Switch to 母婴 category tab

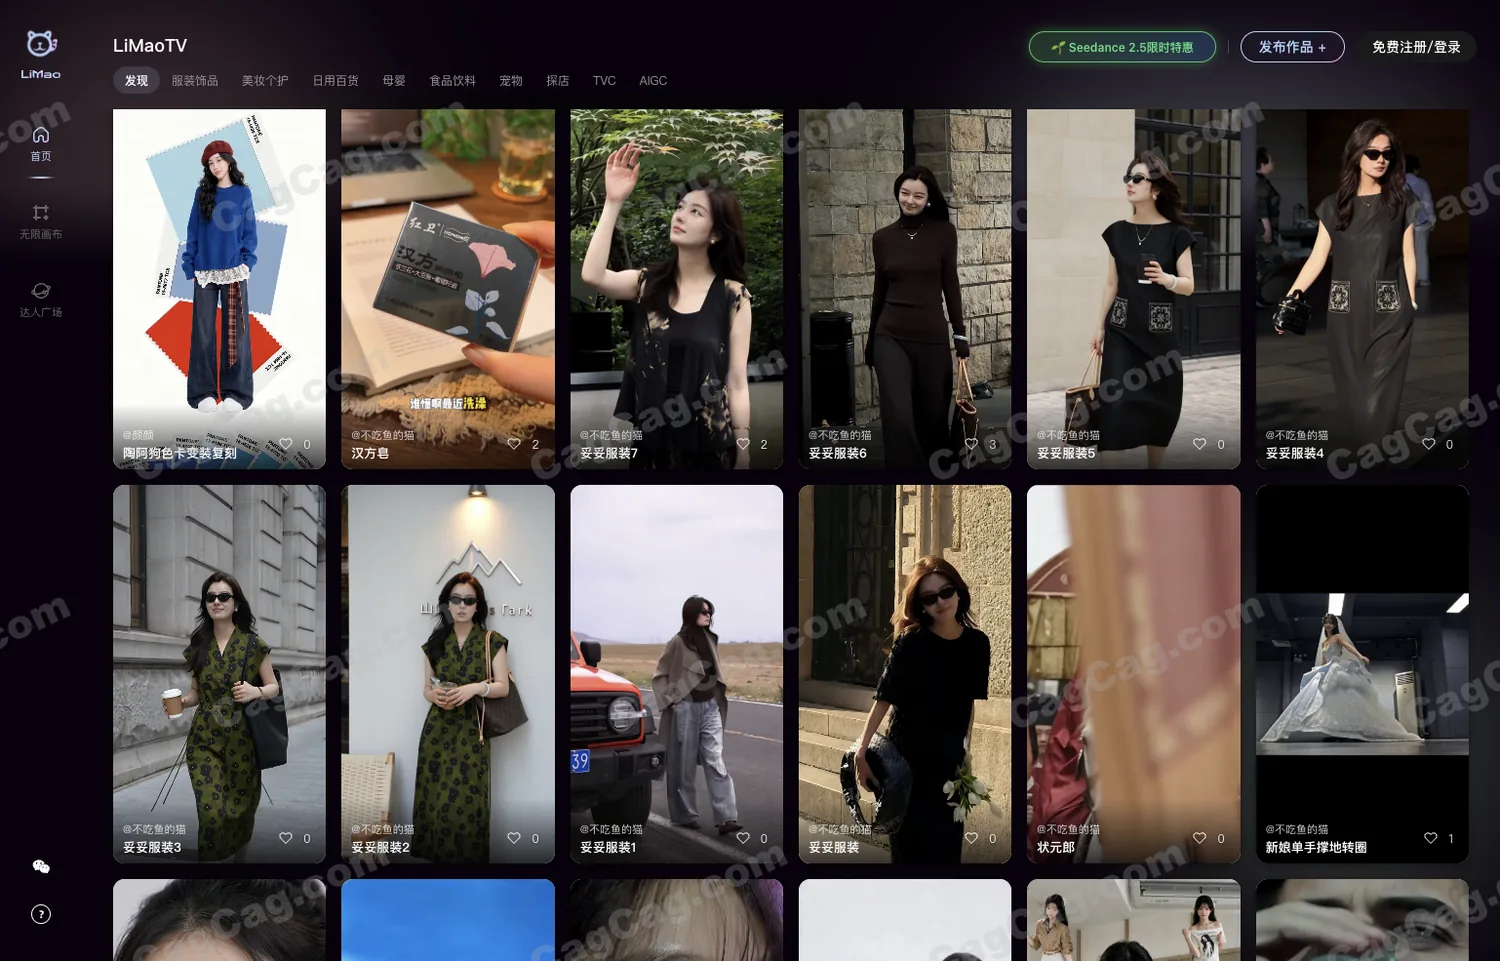click(x=394, y=81)
